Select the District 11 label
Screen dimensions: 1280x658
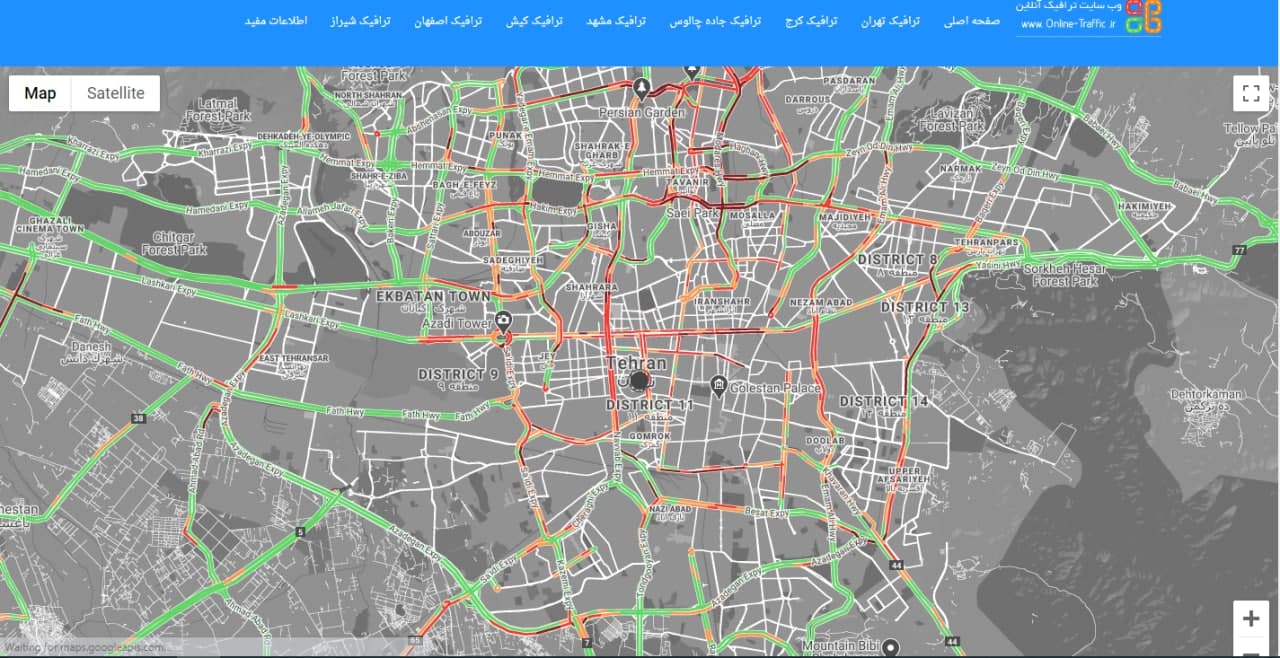(649, 405)
